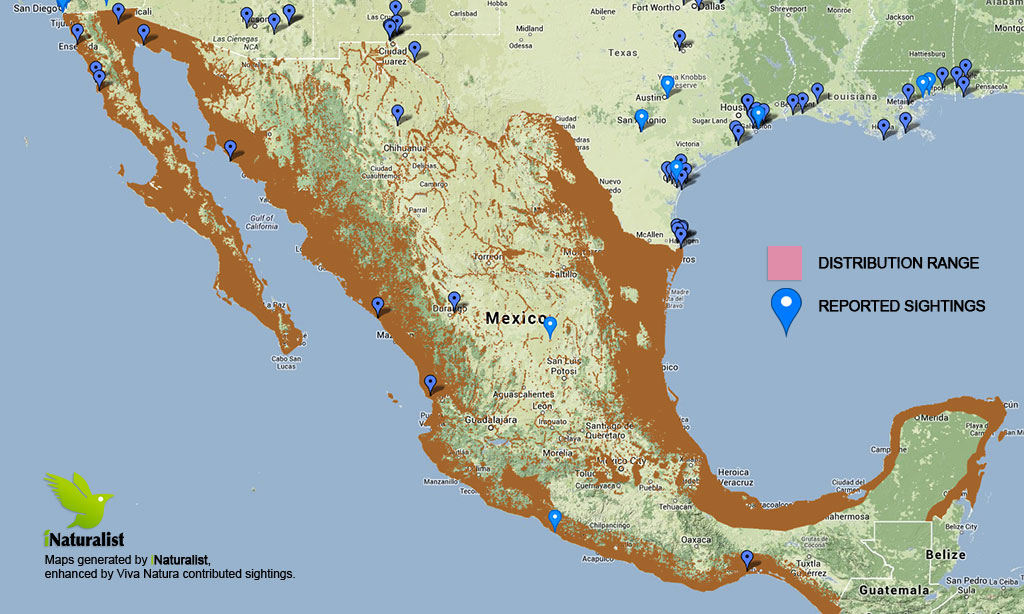The image size is (1024, 614).
Task: Click the 'Fort Worth' city label
Action: (x=656, y=7)
